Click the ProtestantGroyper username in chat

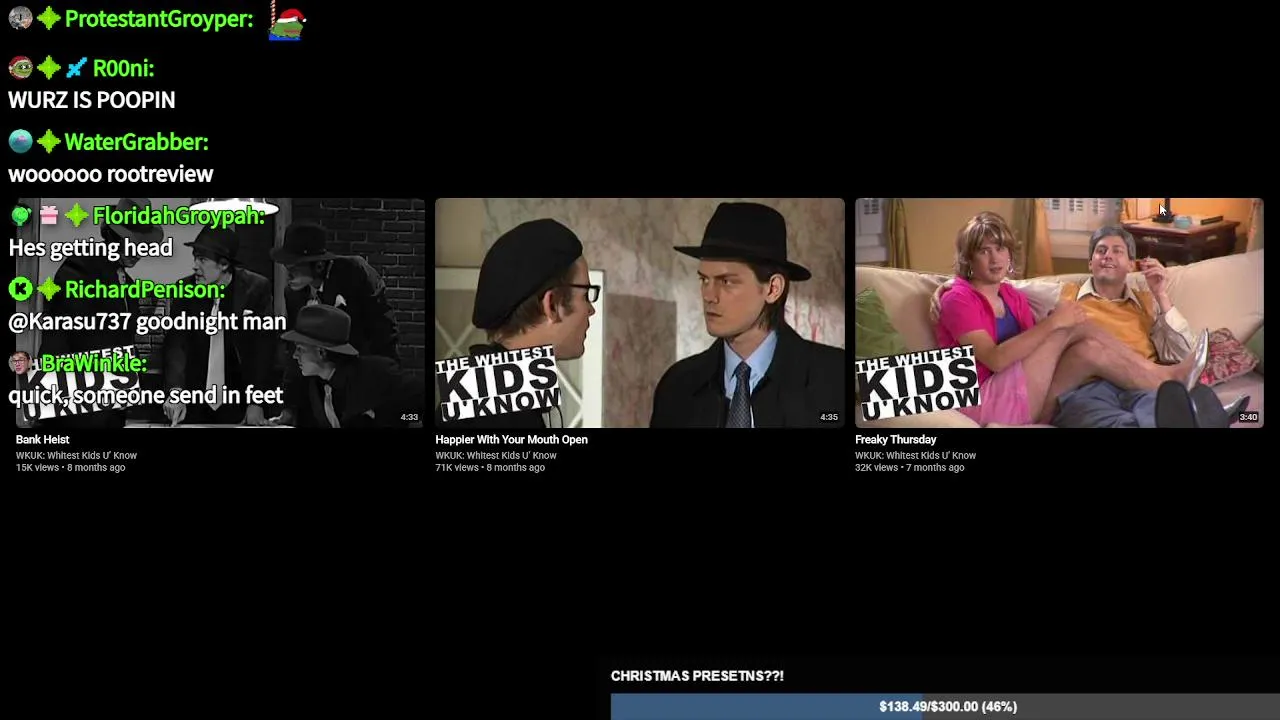pyautogui.click(x=159, y=19)
